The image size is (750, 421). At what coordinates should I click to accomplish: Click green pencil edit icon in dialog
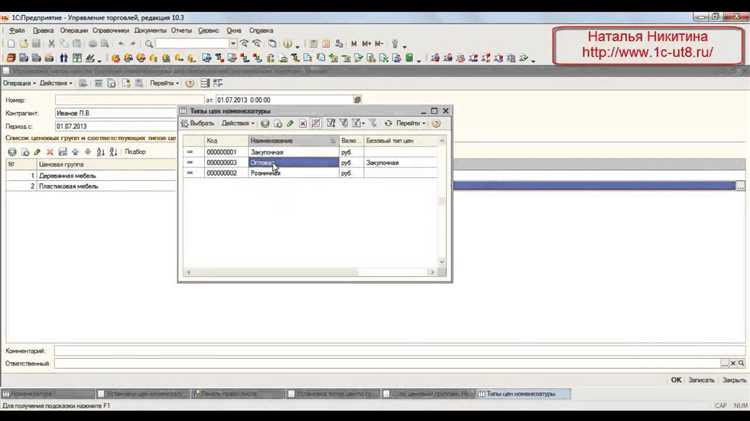click(290, 123)
